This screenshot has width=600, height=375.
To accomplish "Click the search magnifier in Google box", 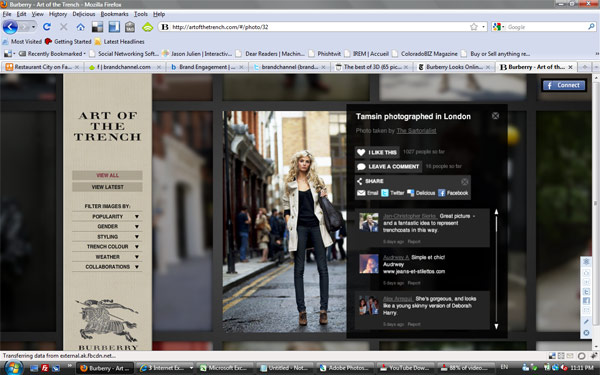I will coord(591,26).
